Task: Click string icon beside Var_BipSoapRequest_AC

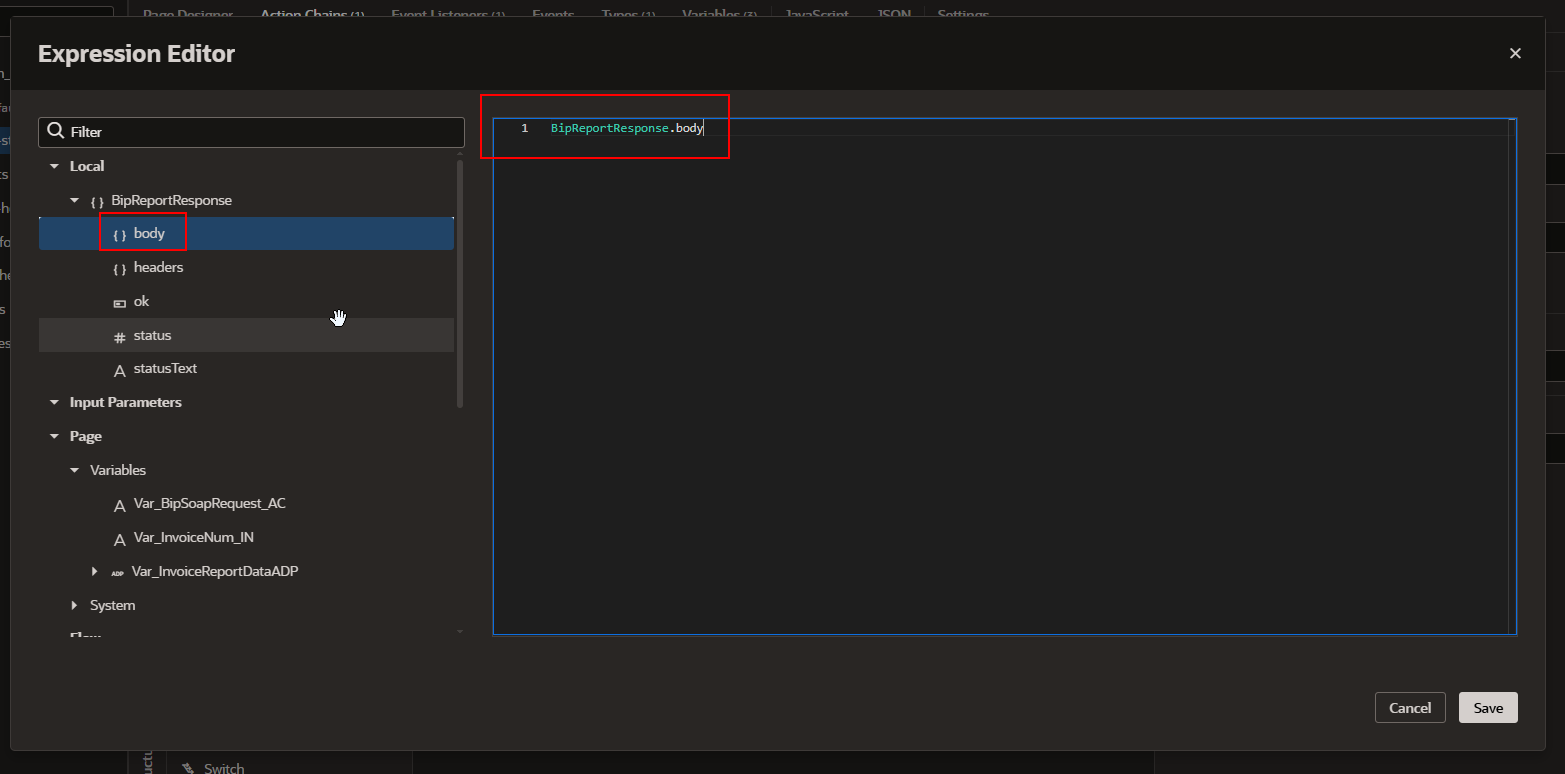Action: (120, 505)
